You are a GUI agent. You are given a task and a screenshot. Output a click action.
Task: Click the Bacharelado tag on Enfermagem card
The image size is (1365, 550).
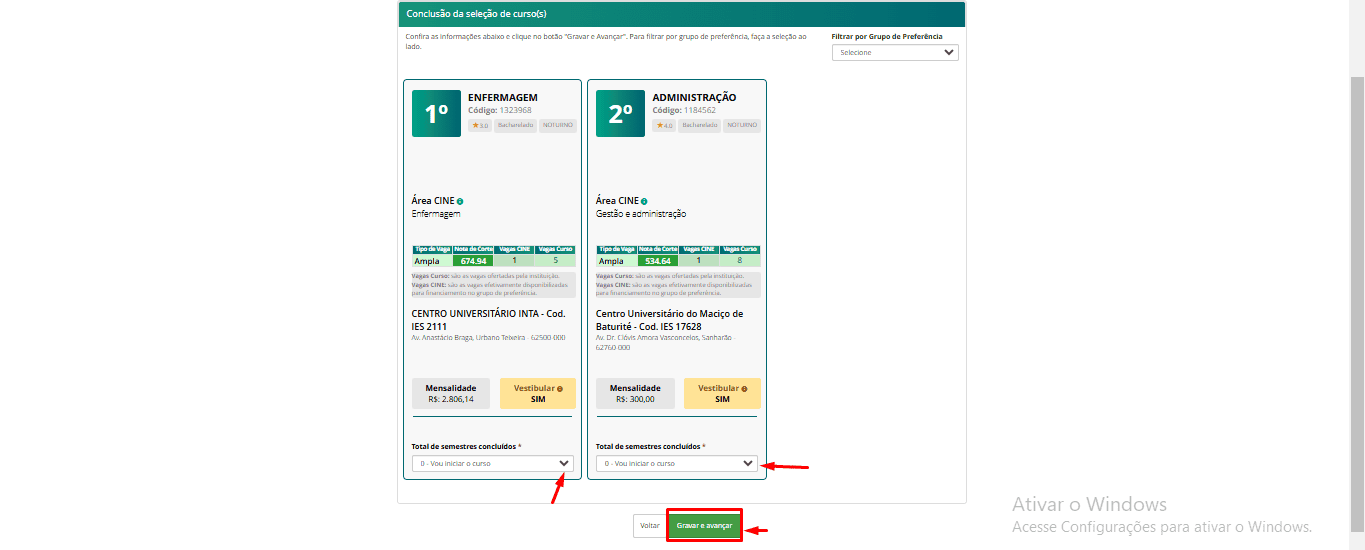515,126
